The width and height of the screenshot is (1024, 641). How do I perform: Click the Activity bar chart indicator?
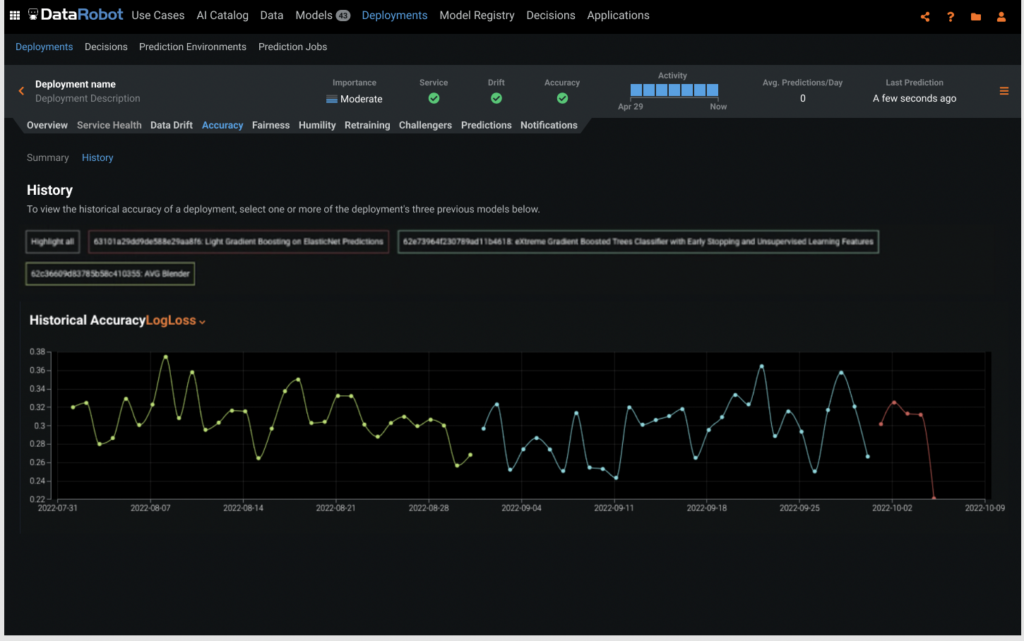[673, 89]
